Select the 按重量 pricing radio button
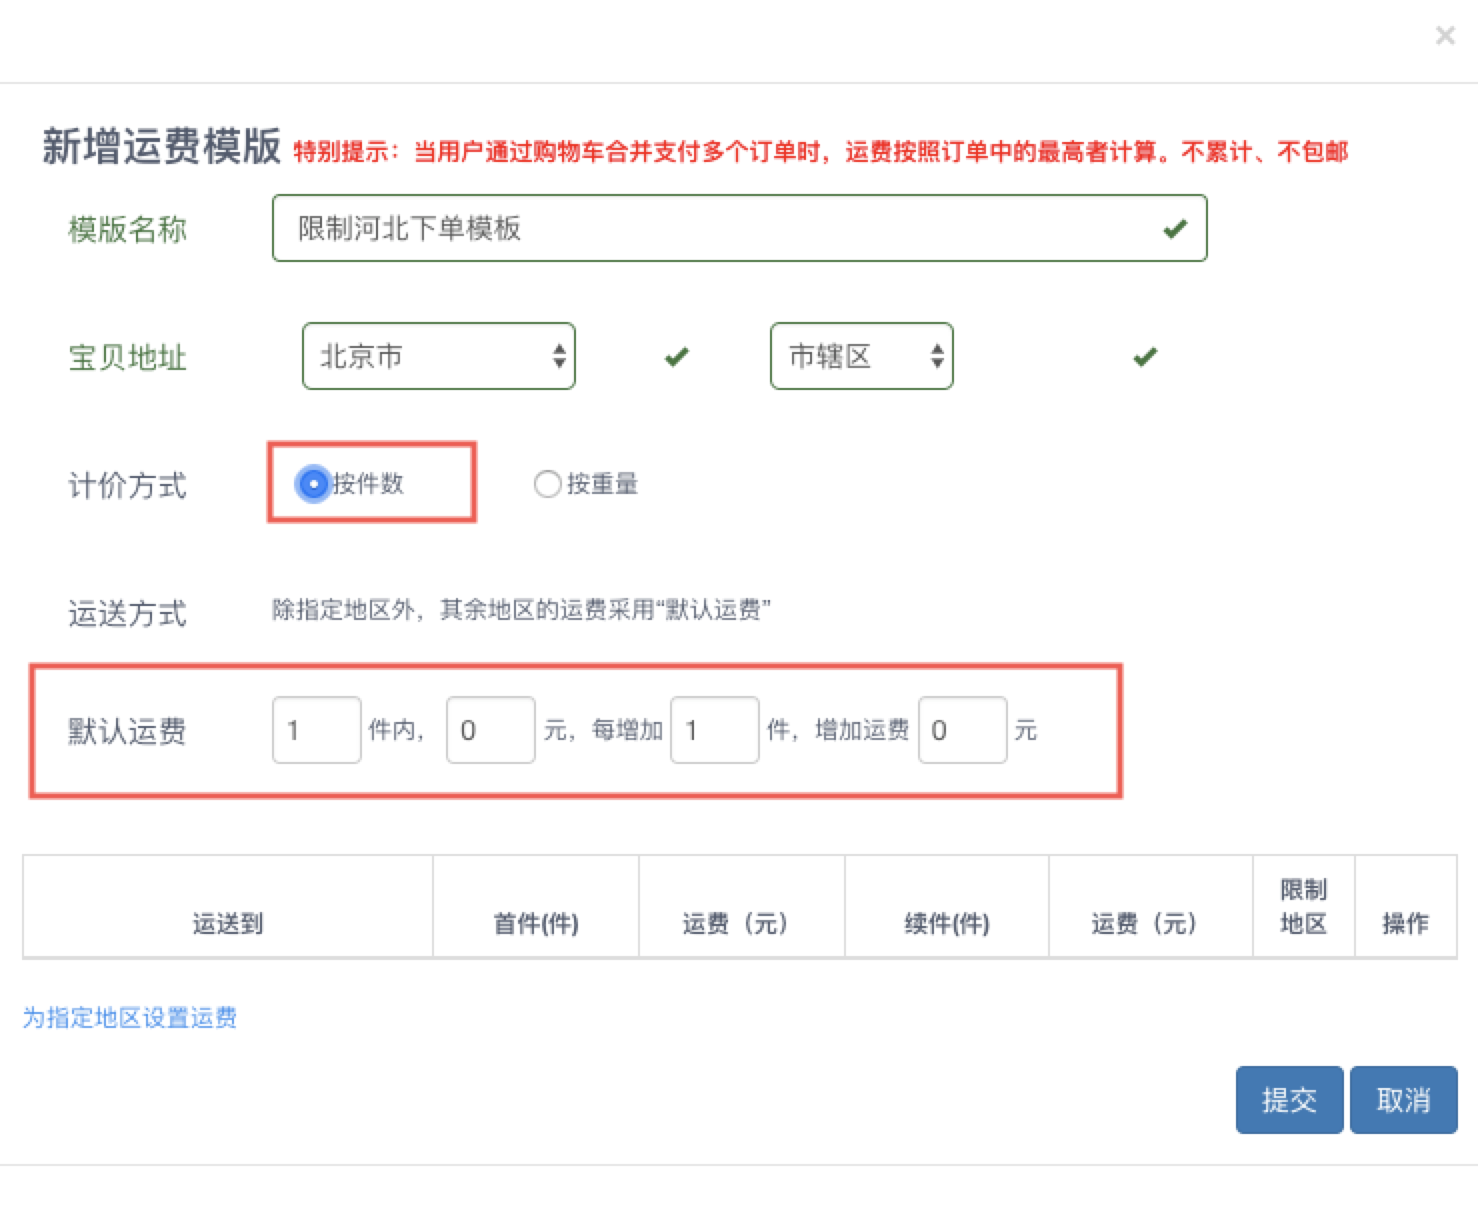This screenshot has height=1218, width=1478. point(547,484)
